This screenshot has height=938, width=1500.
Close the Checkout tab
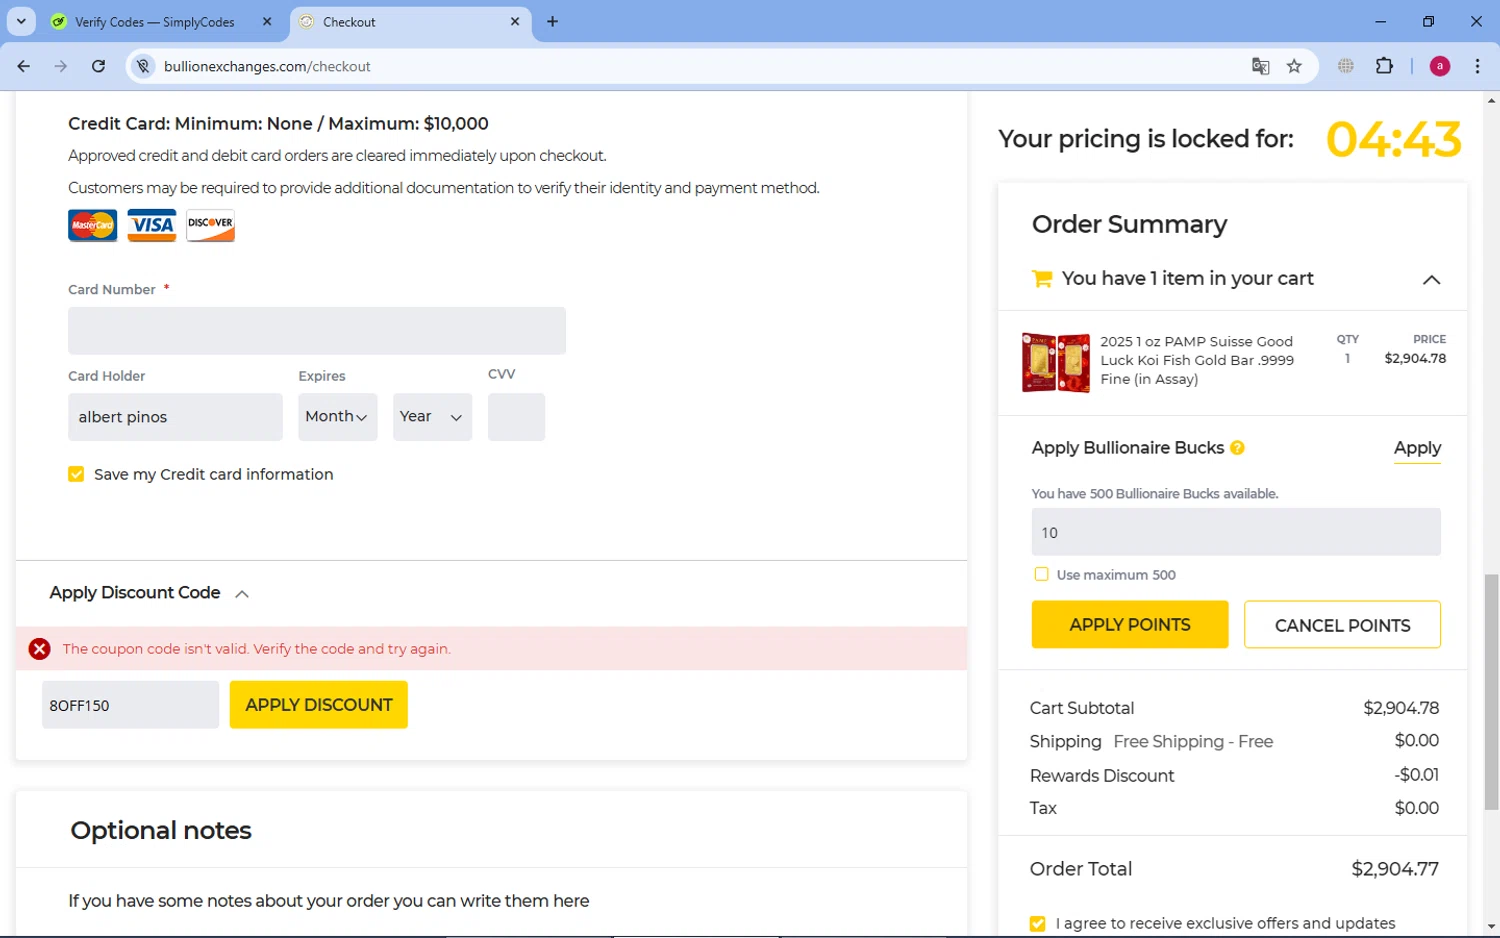pyautogui.click(x=515, y=21)
